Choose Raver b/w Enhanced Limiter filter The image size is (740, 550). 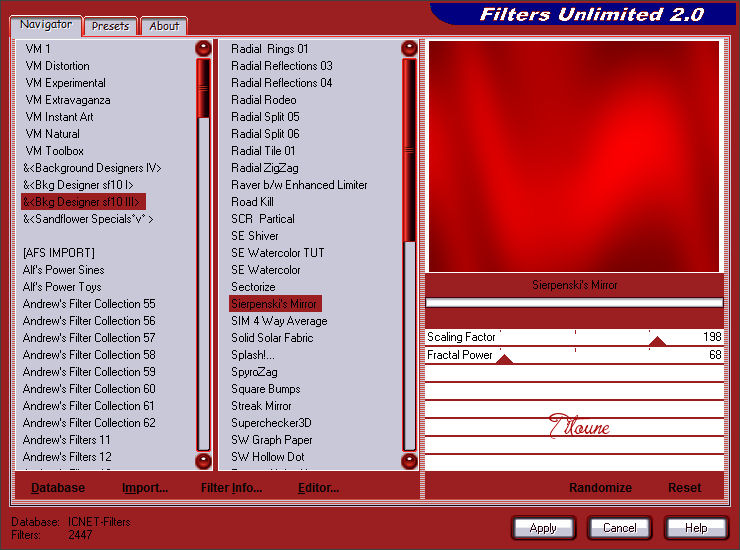click(x=299, y=185)
